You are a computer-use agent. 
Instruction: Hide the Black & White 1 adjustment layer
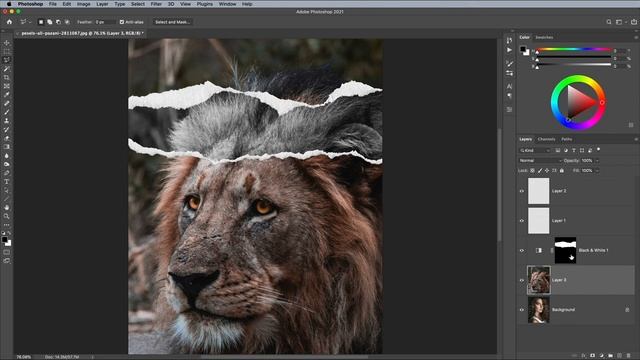click(x=522, y=251)
